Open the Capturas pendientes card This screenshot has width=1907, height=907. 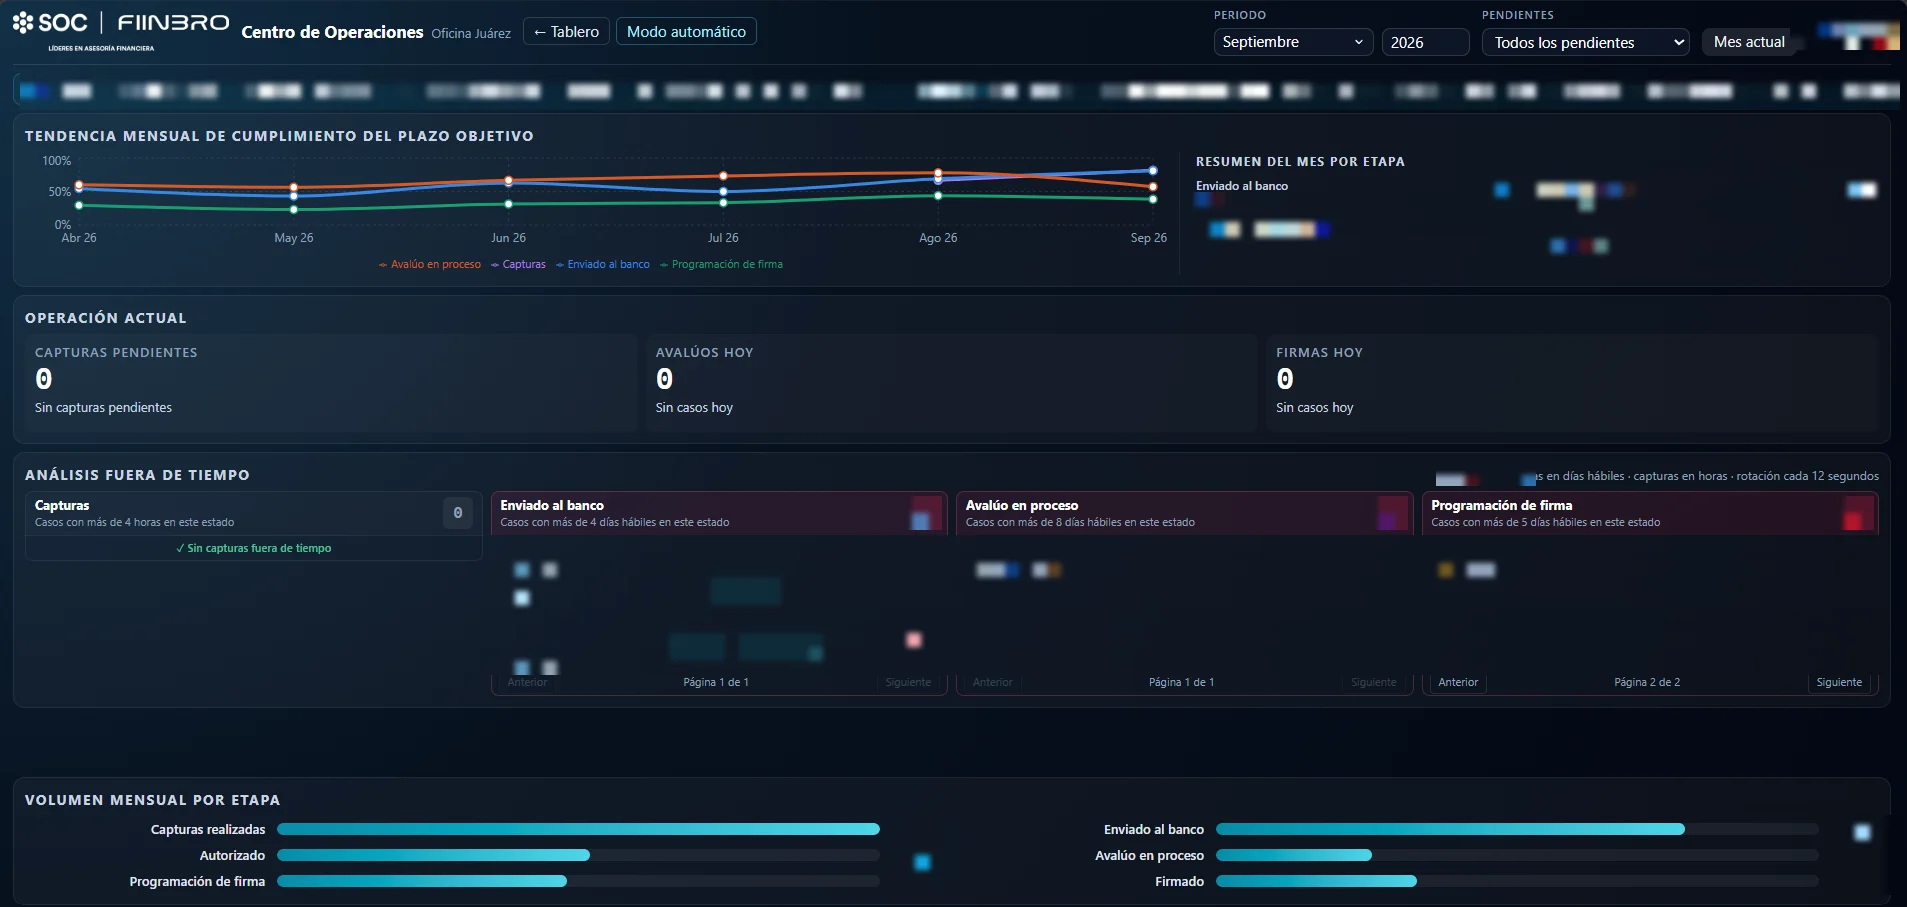331,382
